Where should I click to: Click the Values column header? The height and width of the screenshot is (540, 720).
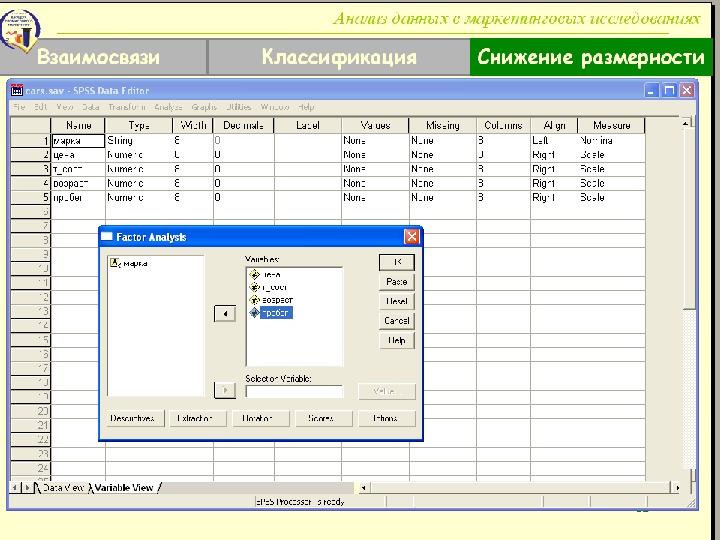pos(375,125)
